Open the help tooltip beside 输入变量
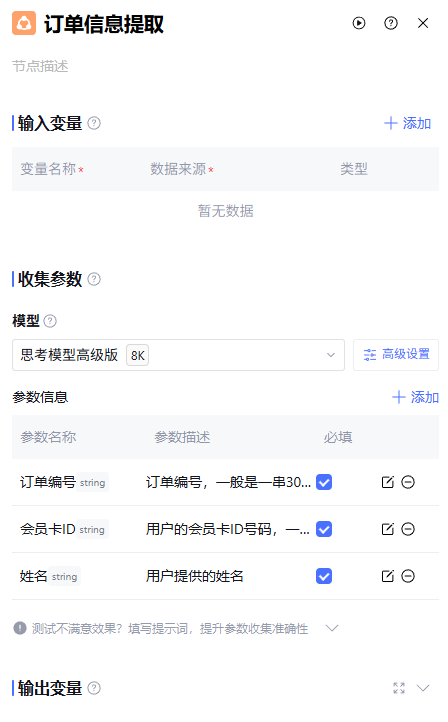The image size is (448, 722). coord(94,123)
